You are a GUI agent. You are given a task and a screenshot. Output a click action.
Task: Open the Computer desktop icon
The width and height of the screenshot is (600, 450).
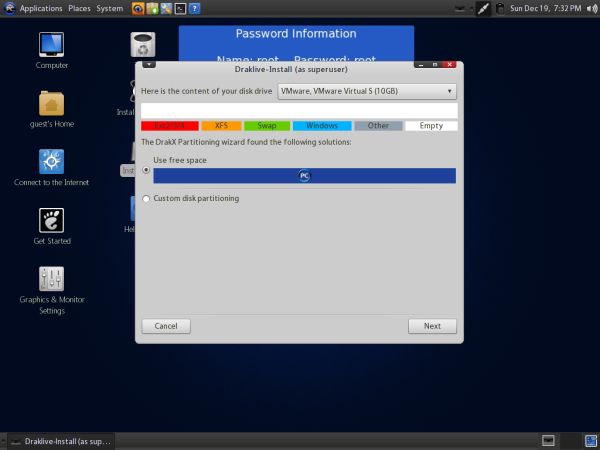[x=52, y=50]
